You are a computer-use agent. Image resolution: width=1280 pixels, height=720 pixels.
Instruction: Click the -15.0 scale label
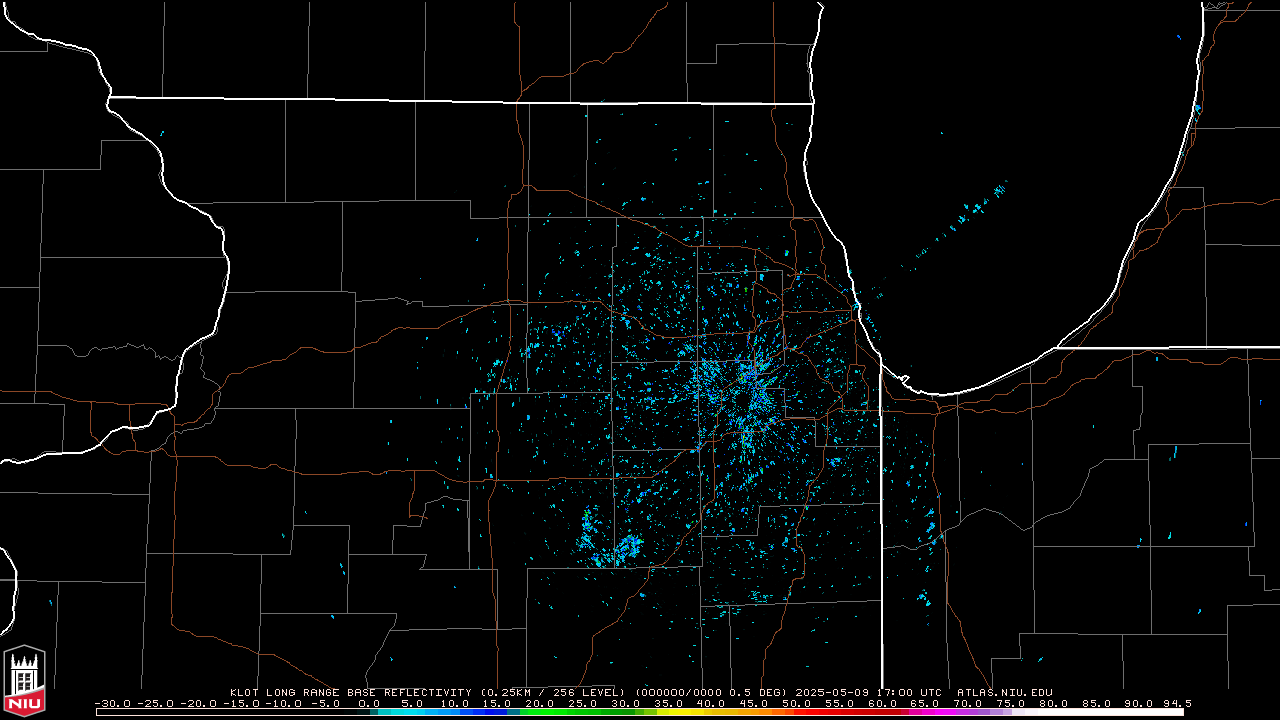pyautogui.click(x=241, y=703)
